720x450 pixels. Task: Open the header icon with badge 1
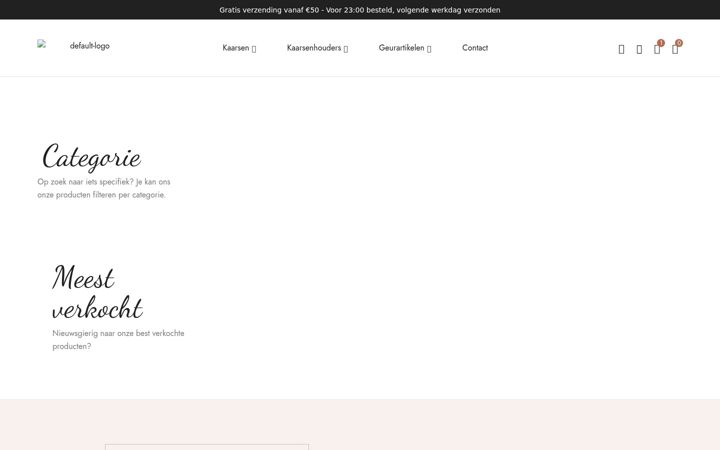tap(657, 49)
